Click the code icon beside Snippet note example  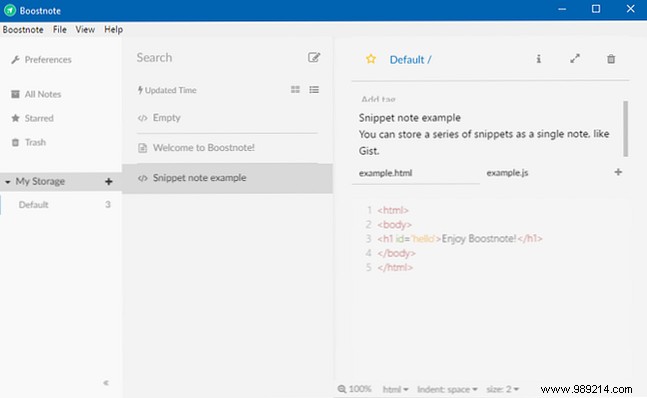(x=142, y=178)
